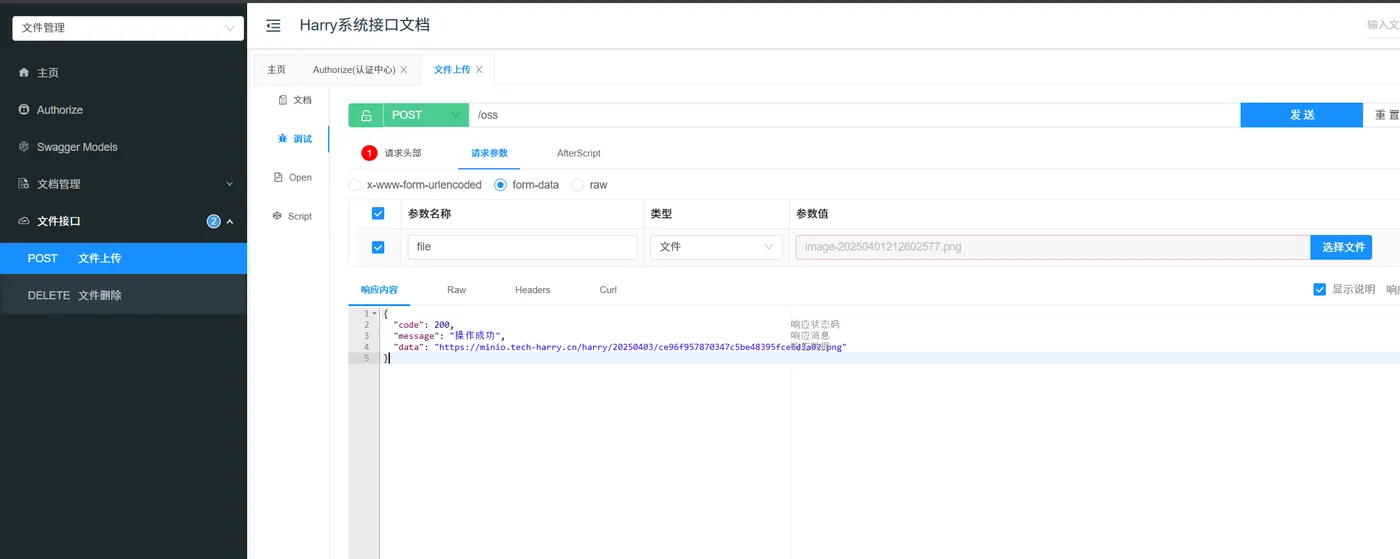Select the x-www-form-urlencoded radio button
Viewport: 1400px width, 559px height.
355,185
